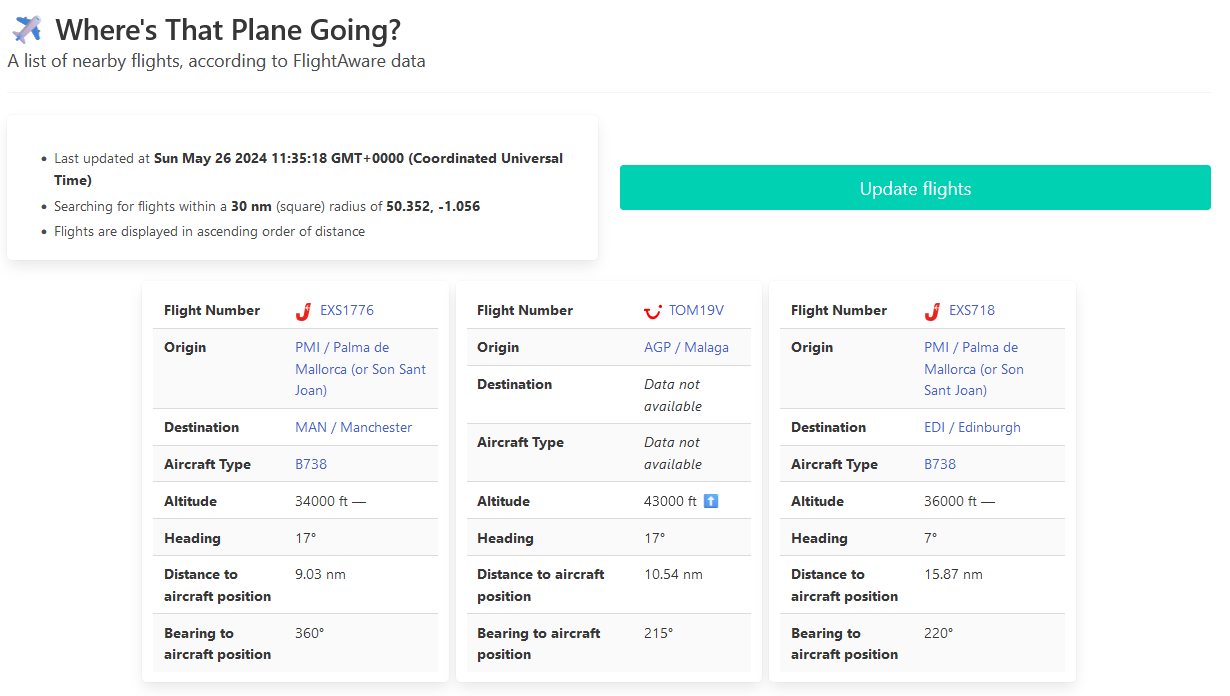Click distance value '9.03 nm'

click(x=320, y=574)
